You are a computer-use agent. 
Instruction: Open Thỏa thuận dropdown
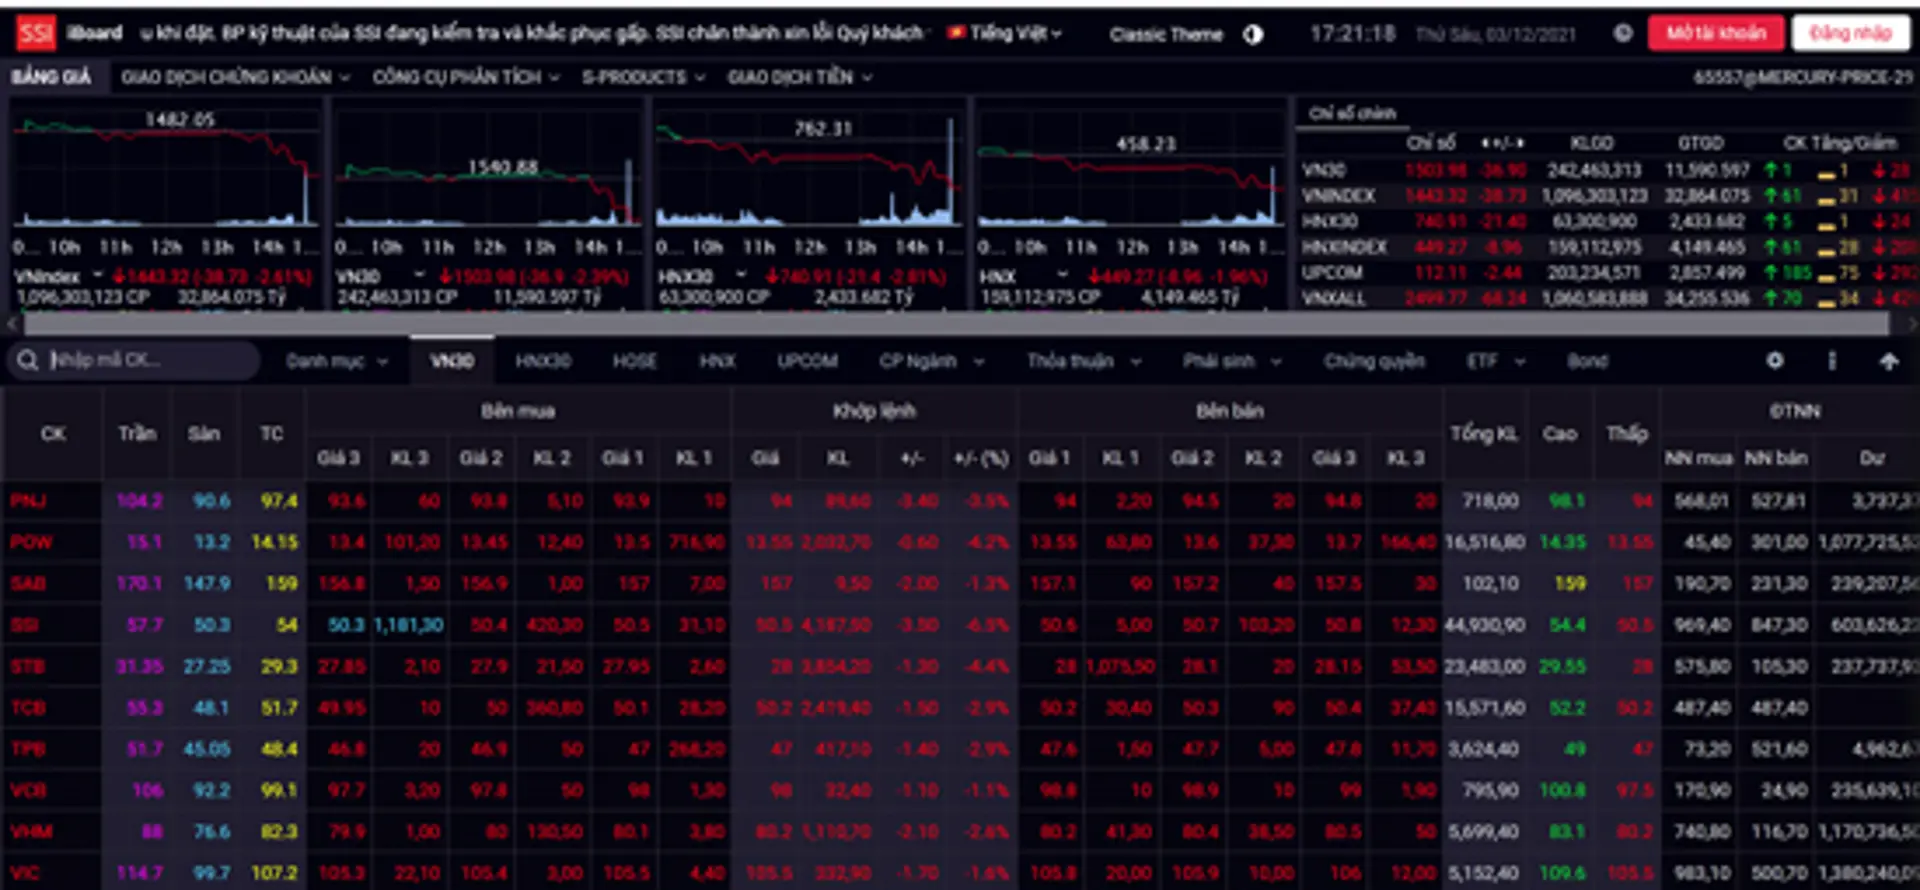[x=1084, y=361]
